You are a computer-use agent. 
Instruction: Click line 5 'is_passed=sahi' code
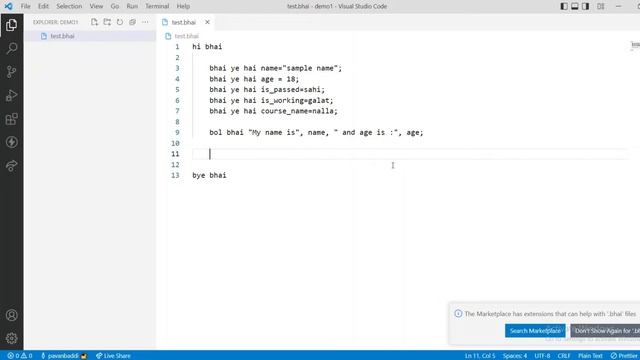(293, 89)
